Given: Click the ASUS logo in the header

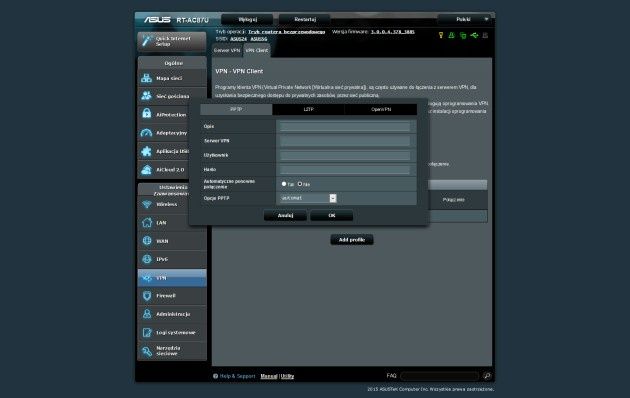Looking at the screenshot, I should 157,19.
